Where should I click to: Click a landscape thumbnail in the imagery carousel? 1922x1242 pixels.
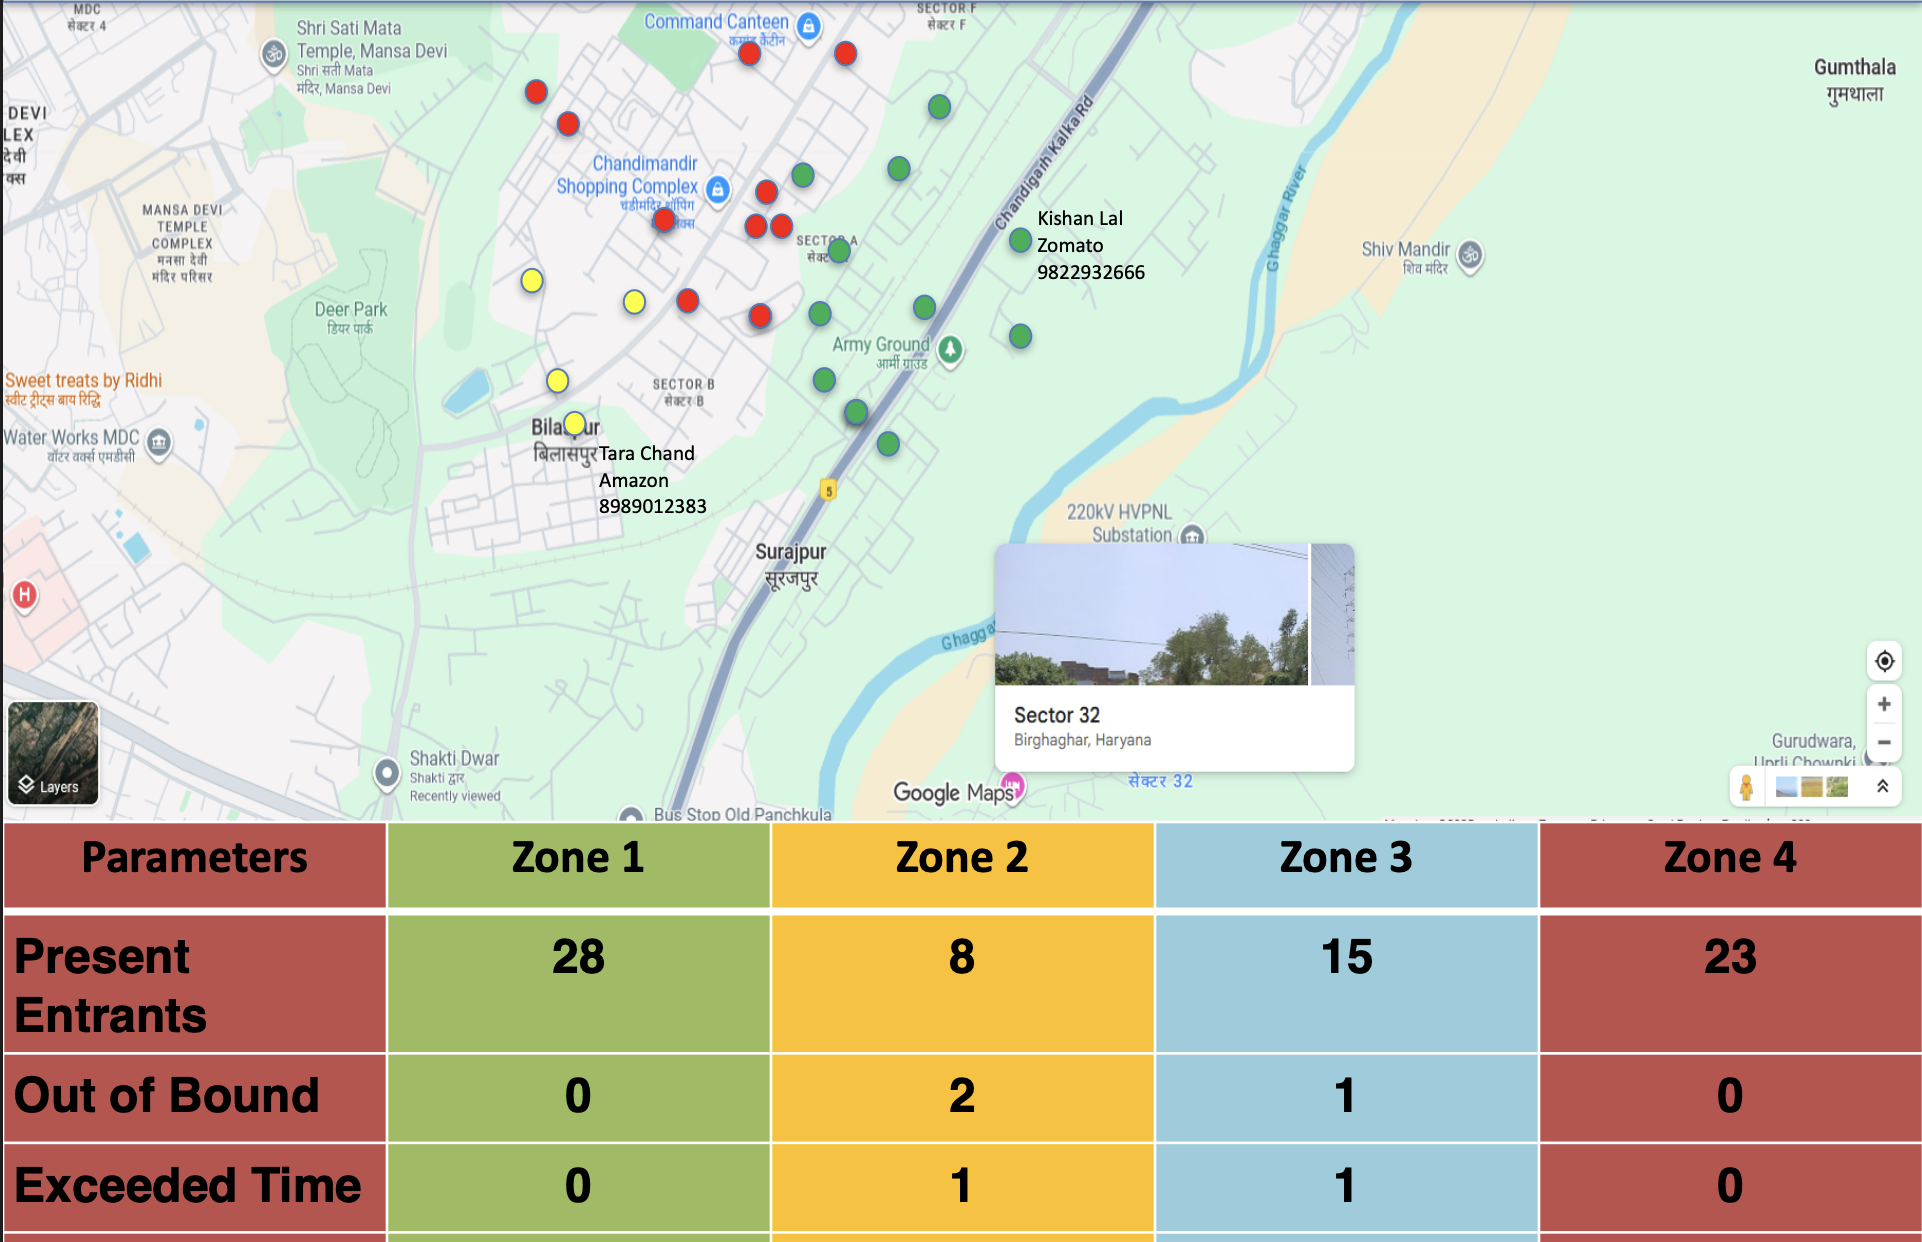point(1810,787)
